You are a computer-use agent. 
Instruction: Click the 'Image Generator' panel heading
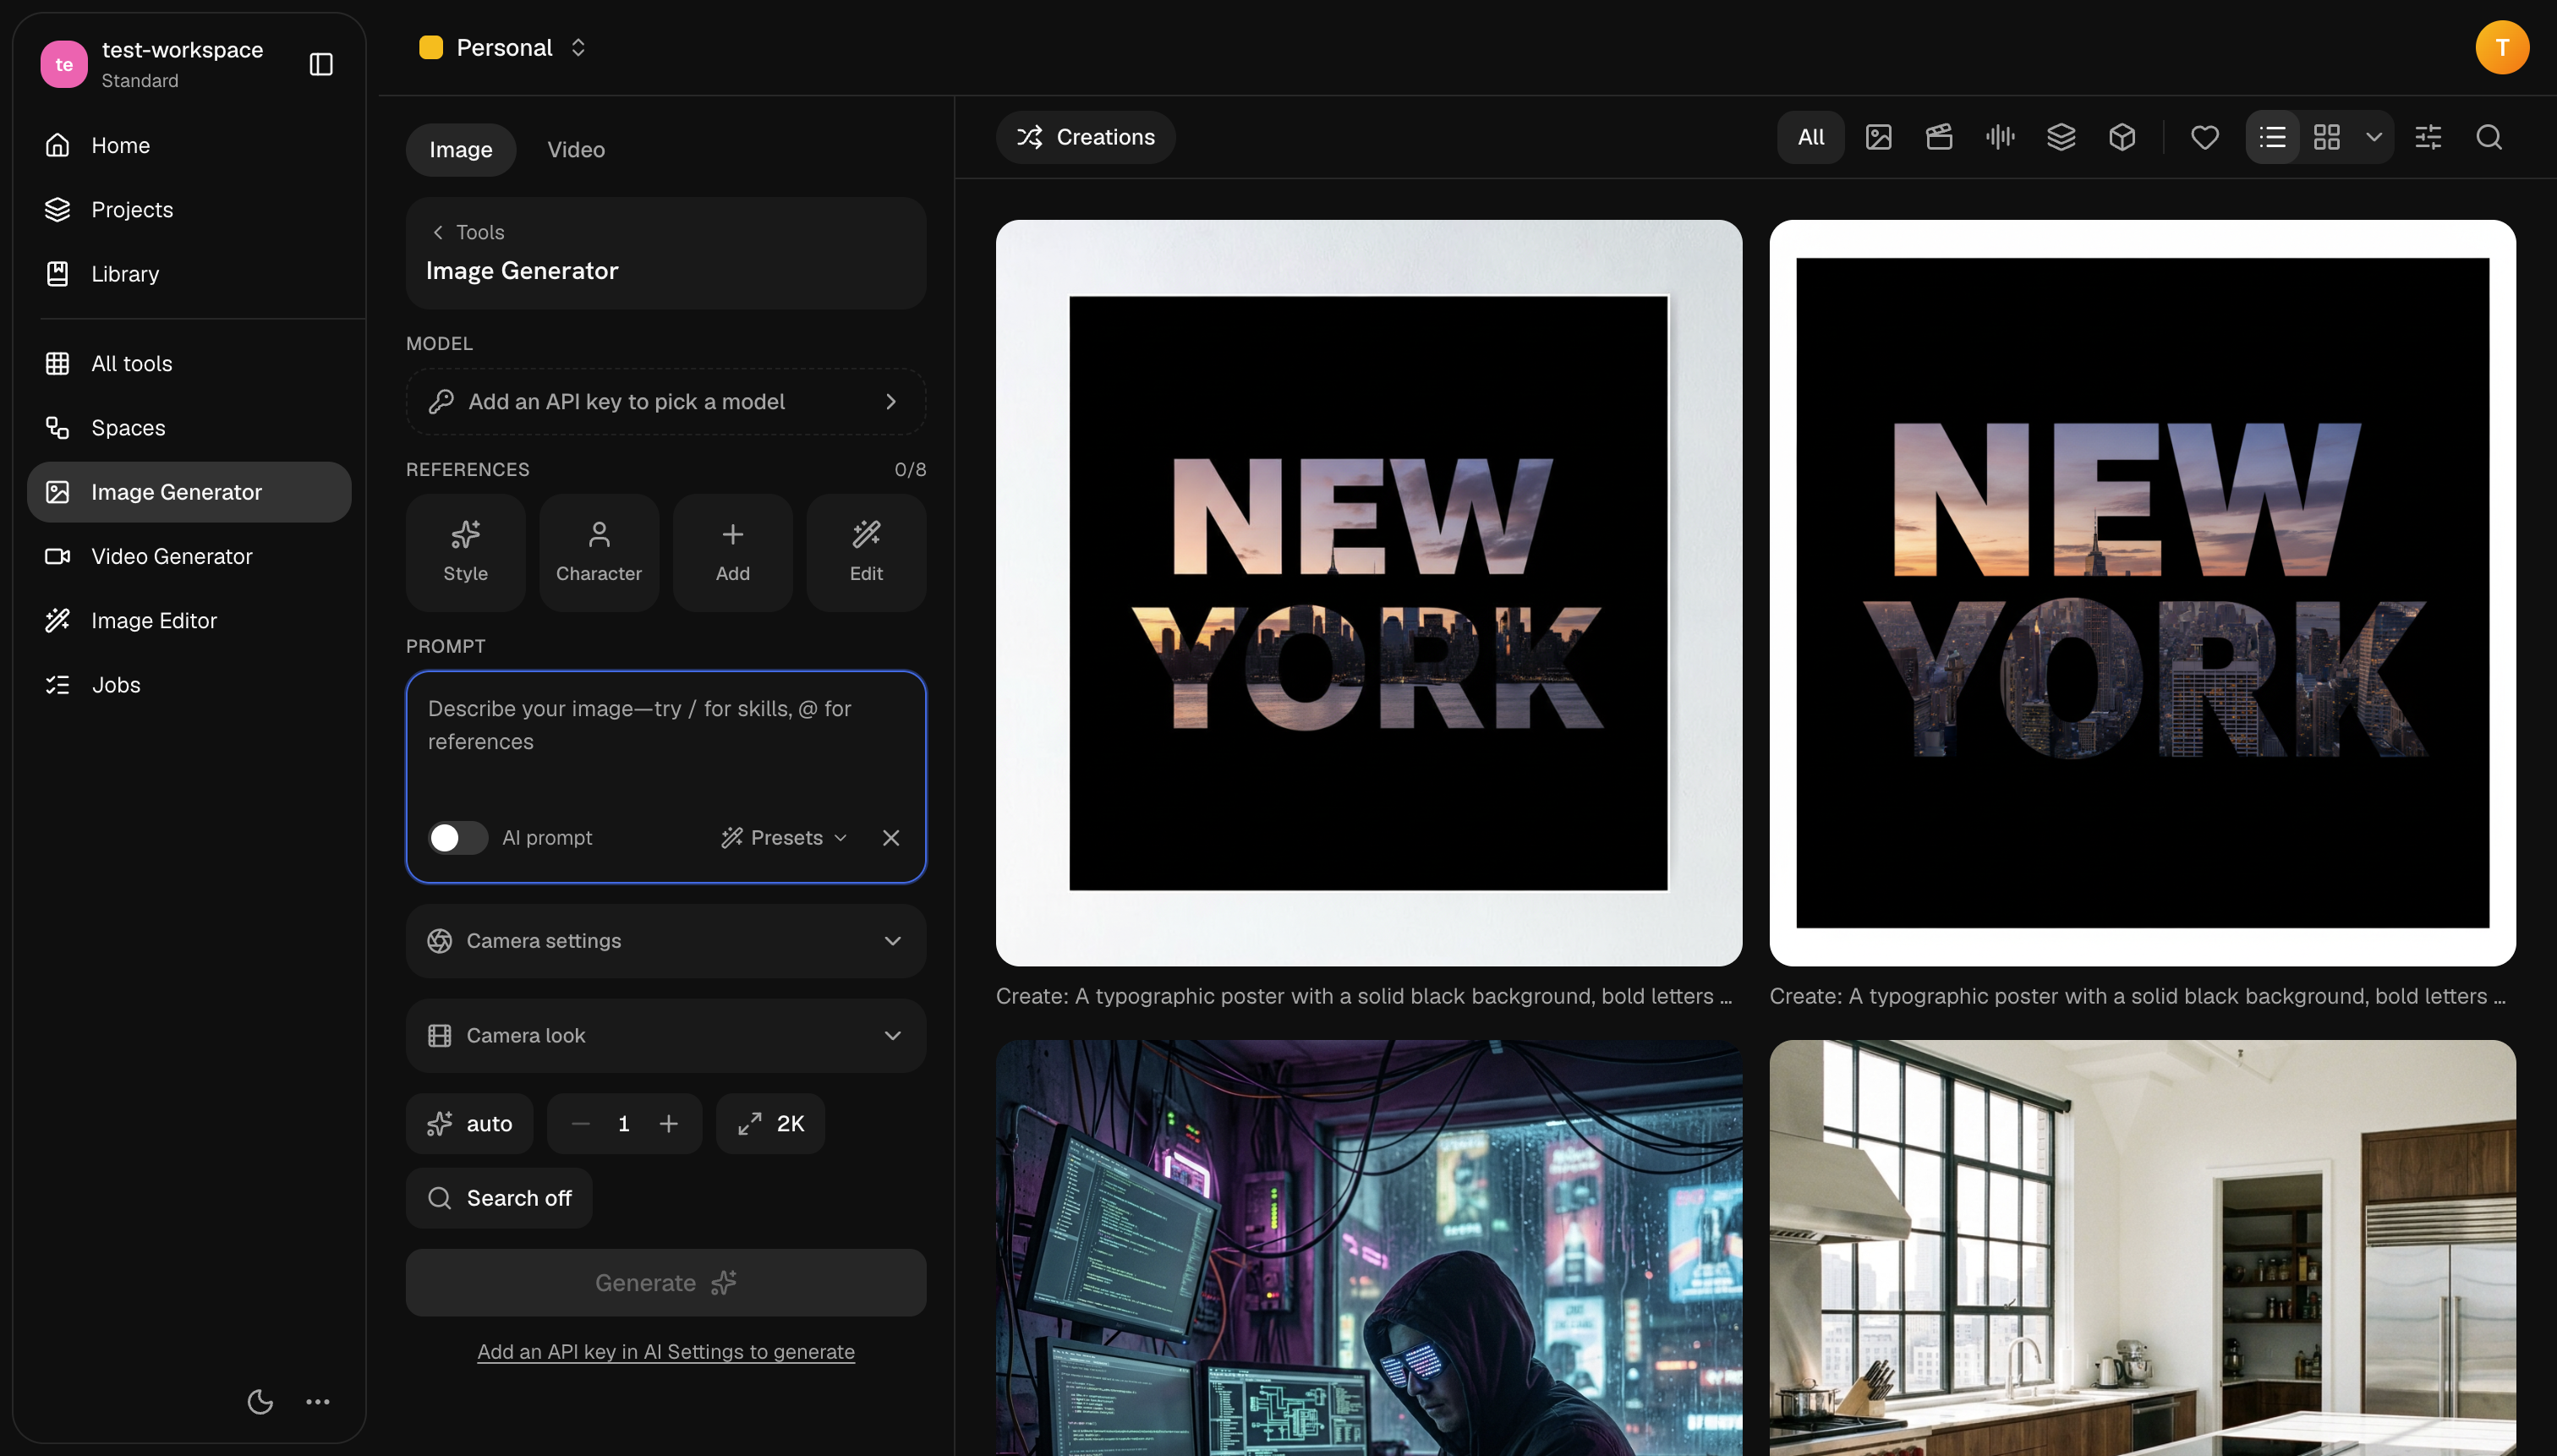522,270
